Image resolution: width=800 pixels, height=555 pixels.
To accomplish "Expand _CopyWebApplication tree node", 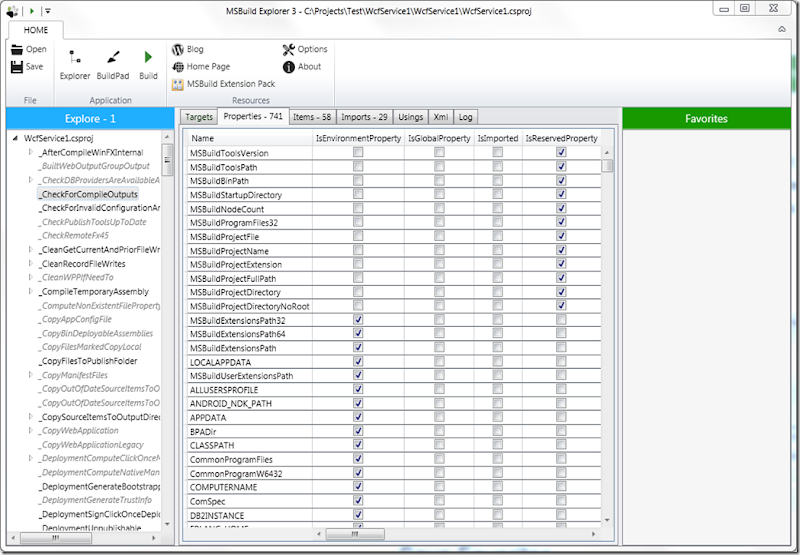I will click(31, 430).
